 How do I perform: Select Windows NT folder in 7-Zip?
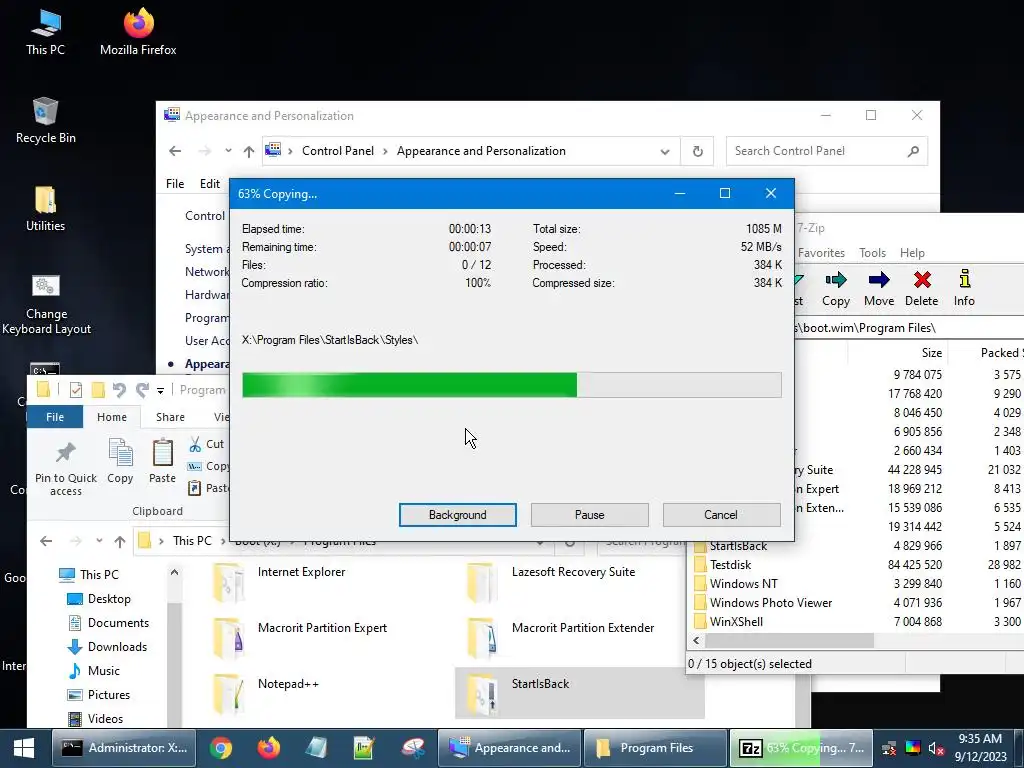(x=743, y=584)
